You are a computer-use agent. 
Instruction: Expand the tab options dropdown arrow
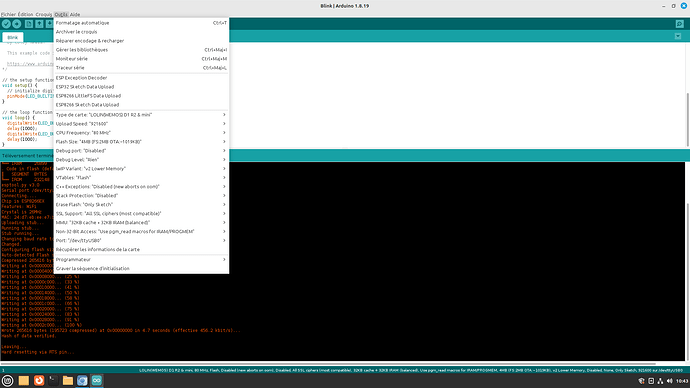click(678, 37)
